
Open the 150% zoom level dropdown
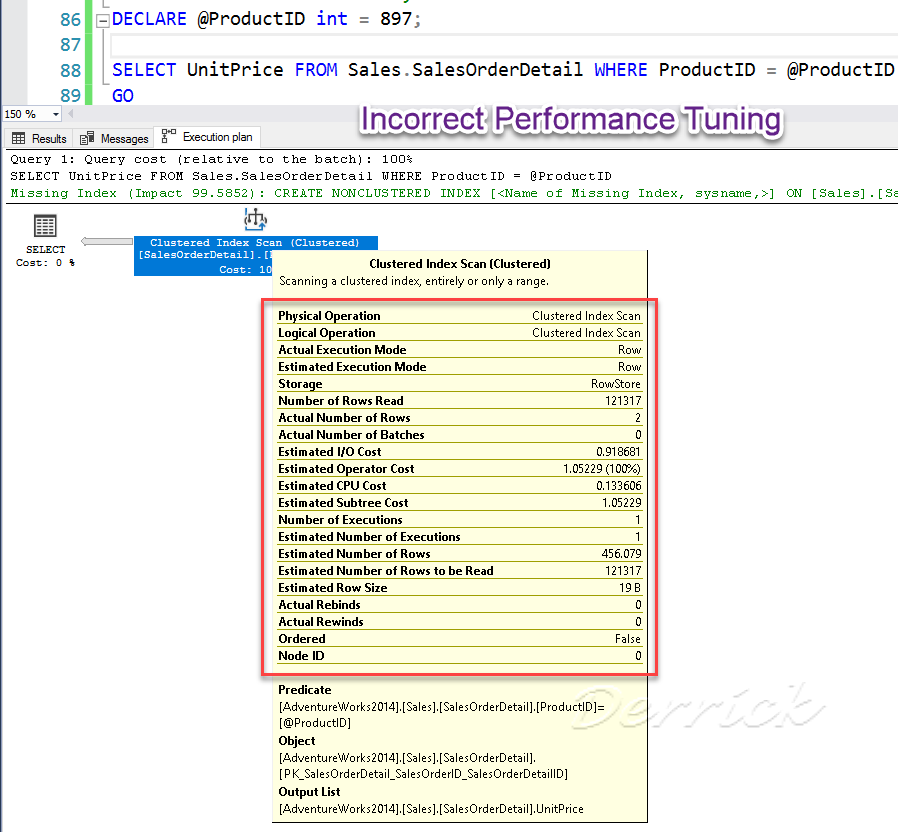30,114
